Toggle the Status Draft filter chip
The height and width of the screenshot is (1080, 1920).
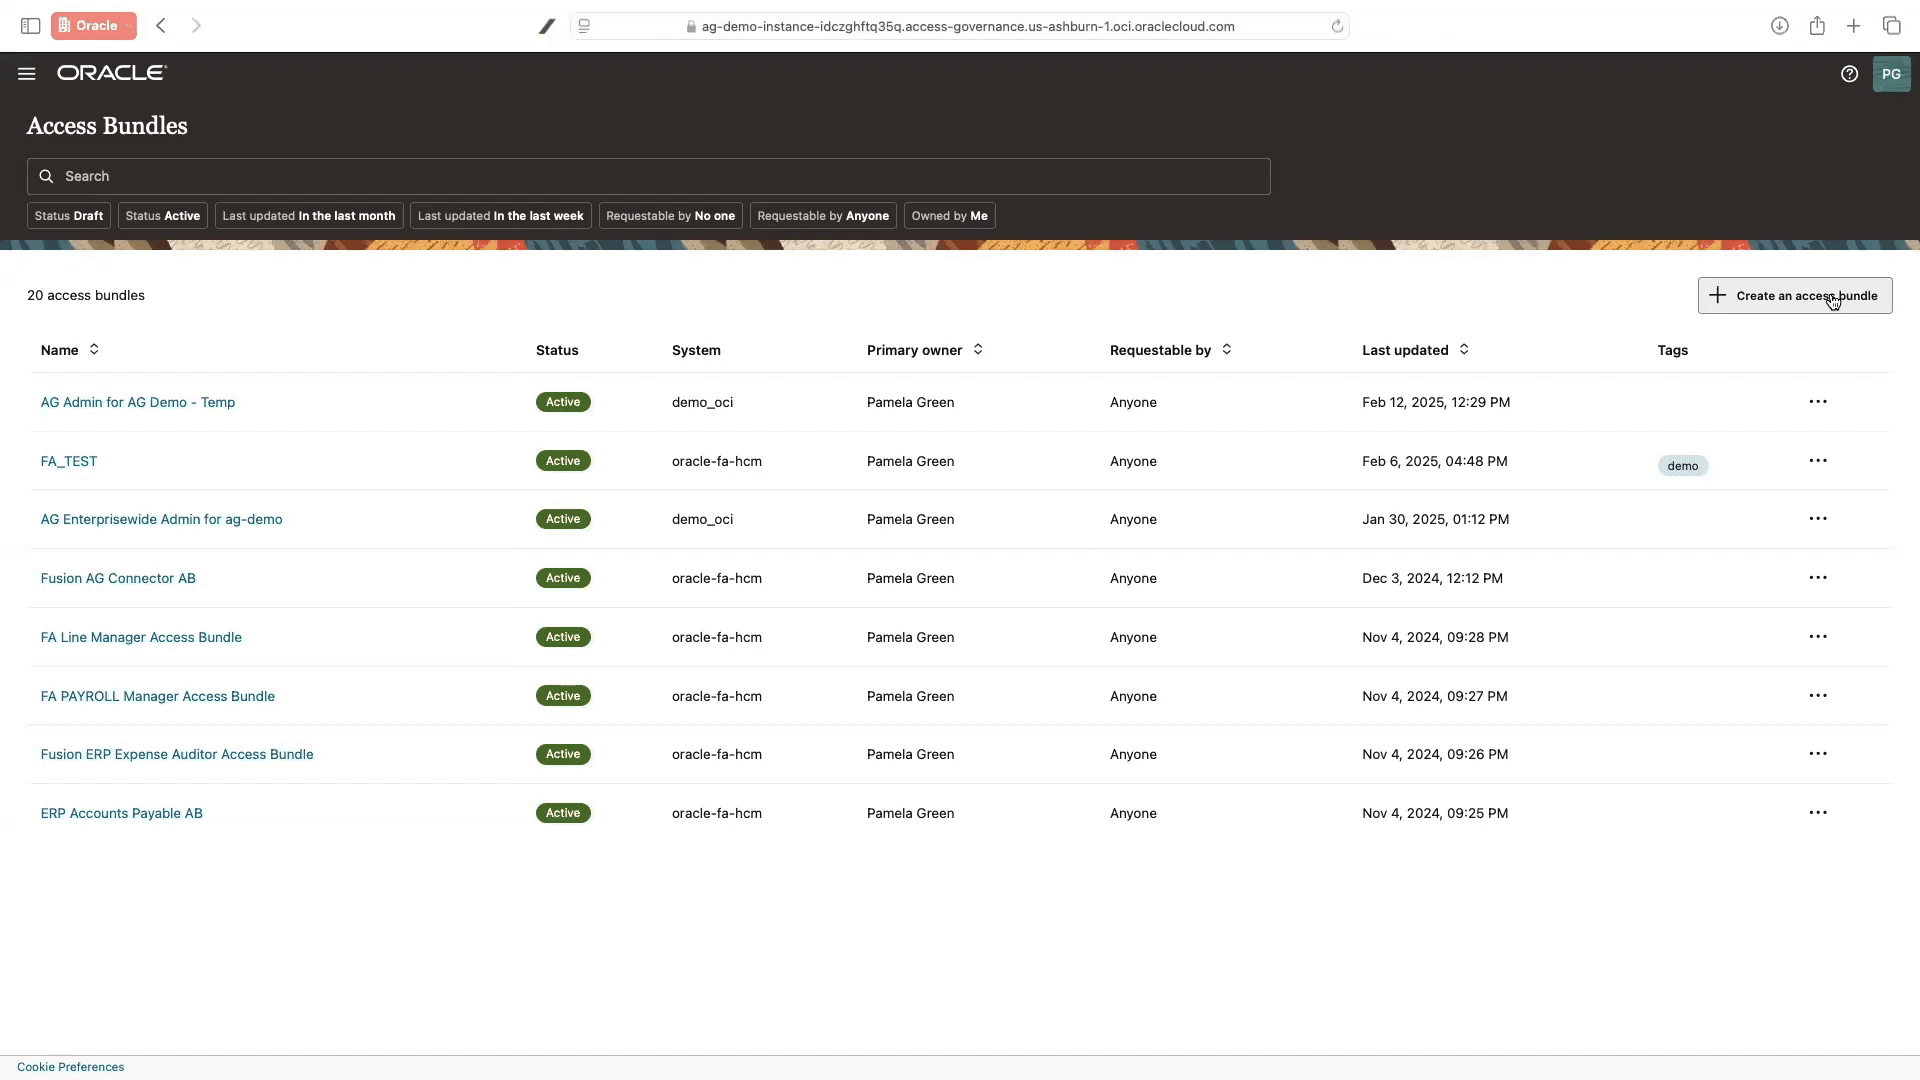click(68, 215)
